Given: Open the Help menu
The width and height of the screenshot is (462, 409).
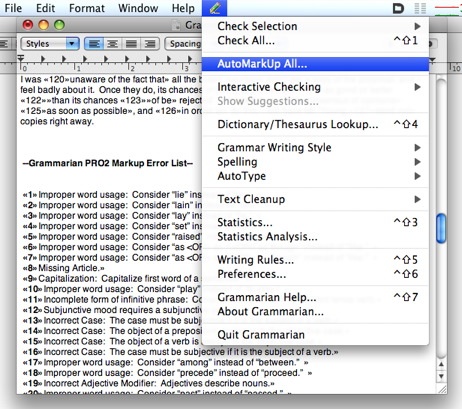Looking at the screenshot, I should pos(183,8).
